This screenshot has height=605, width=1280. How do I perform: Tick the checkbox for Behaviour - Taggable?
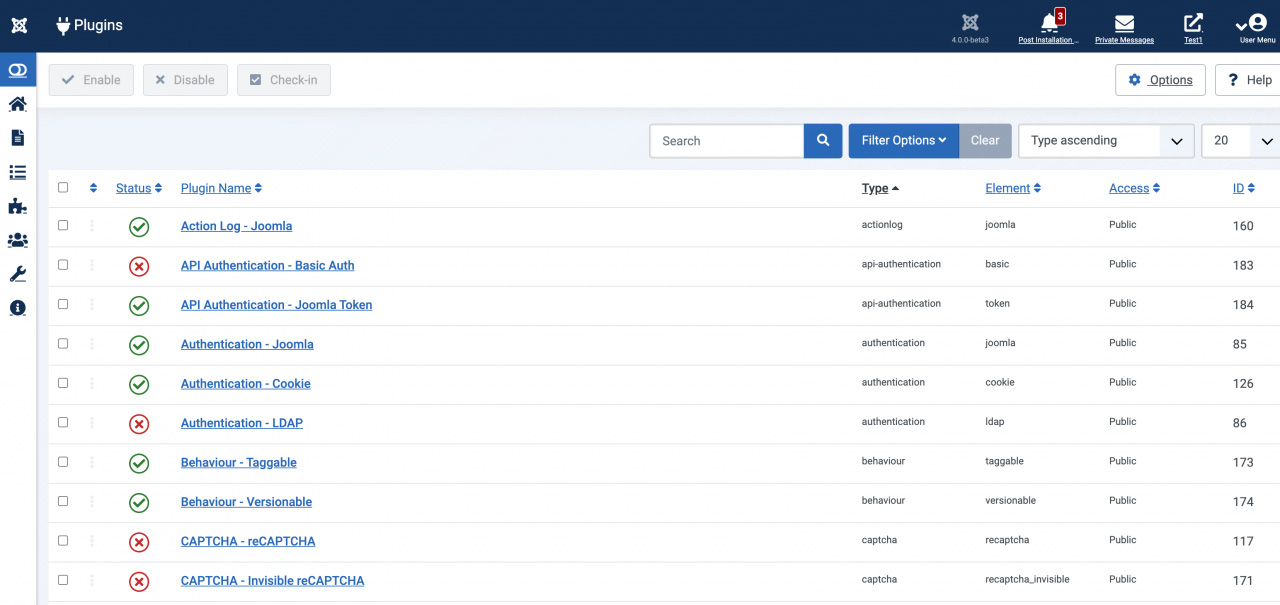[63, 461]
